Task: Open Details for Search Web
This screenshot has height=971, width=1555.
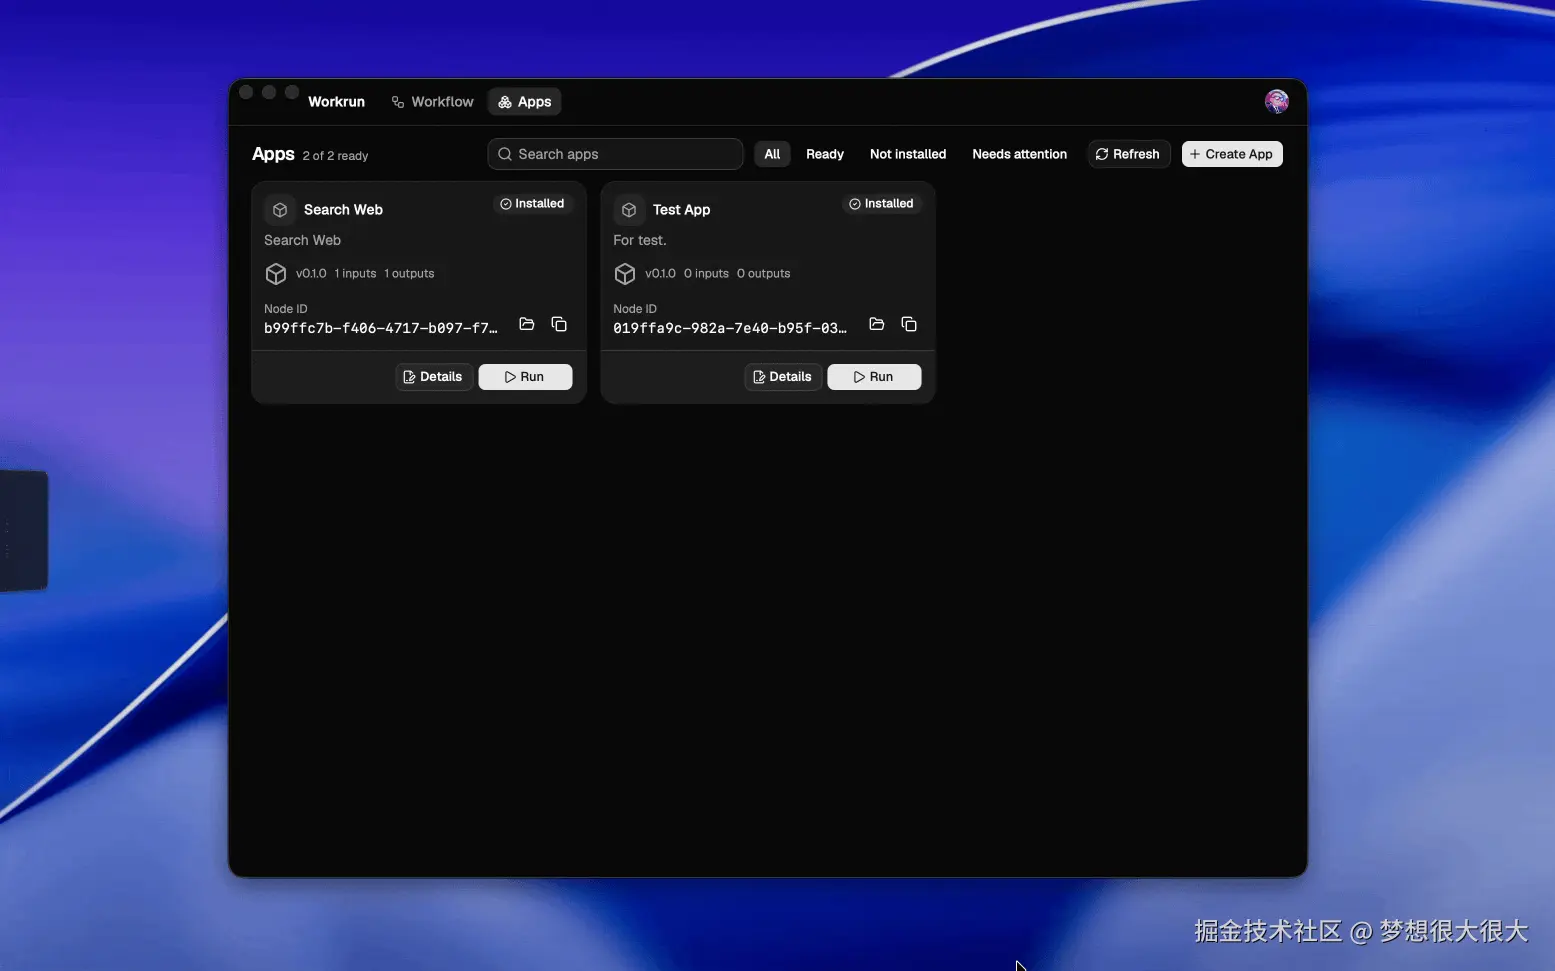Action: (433, 377)
